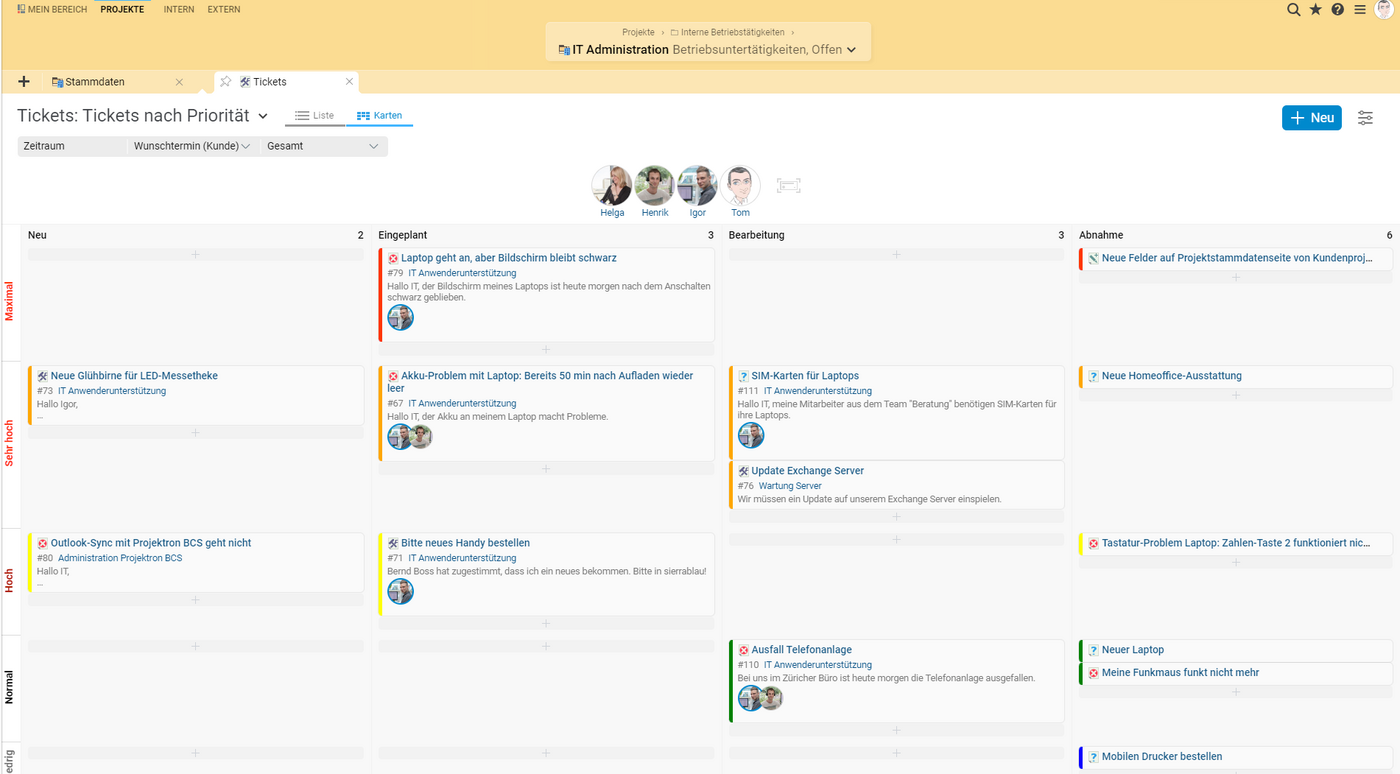Open the Wunschtermin (Kunde) dropdown

point(192,146)
